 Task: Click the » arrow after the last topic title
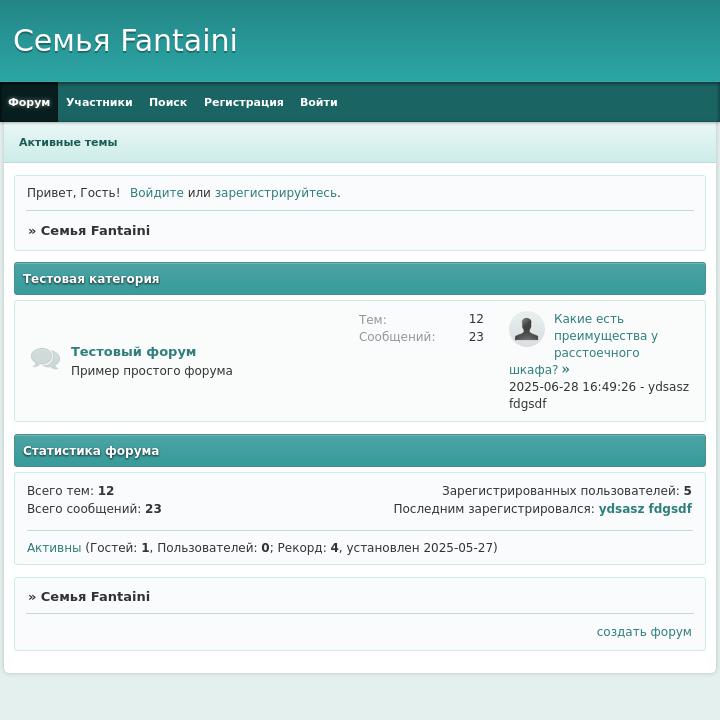[x=565, y=370]
